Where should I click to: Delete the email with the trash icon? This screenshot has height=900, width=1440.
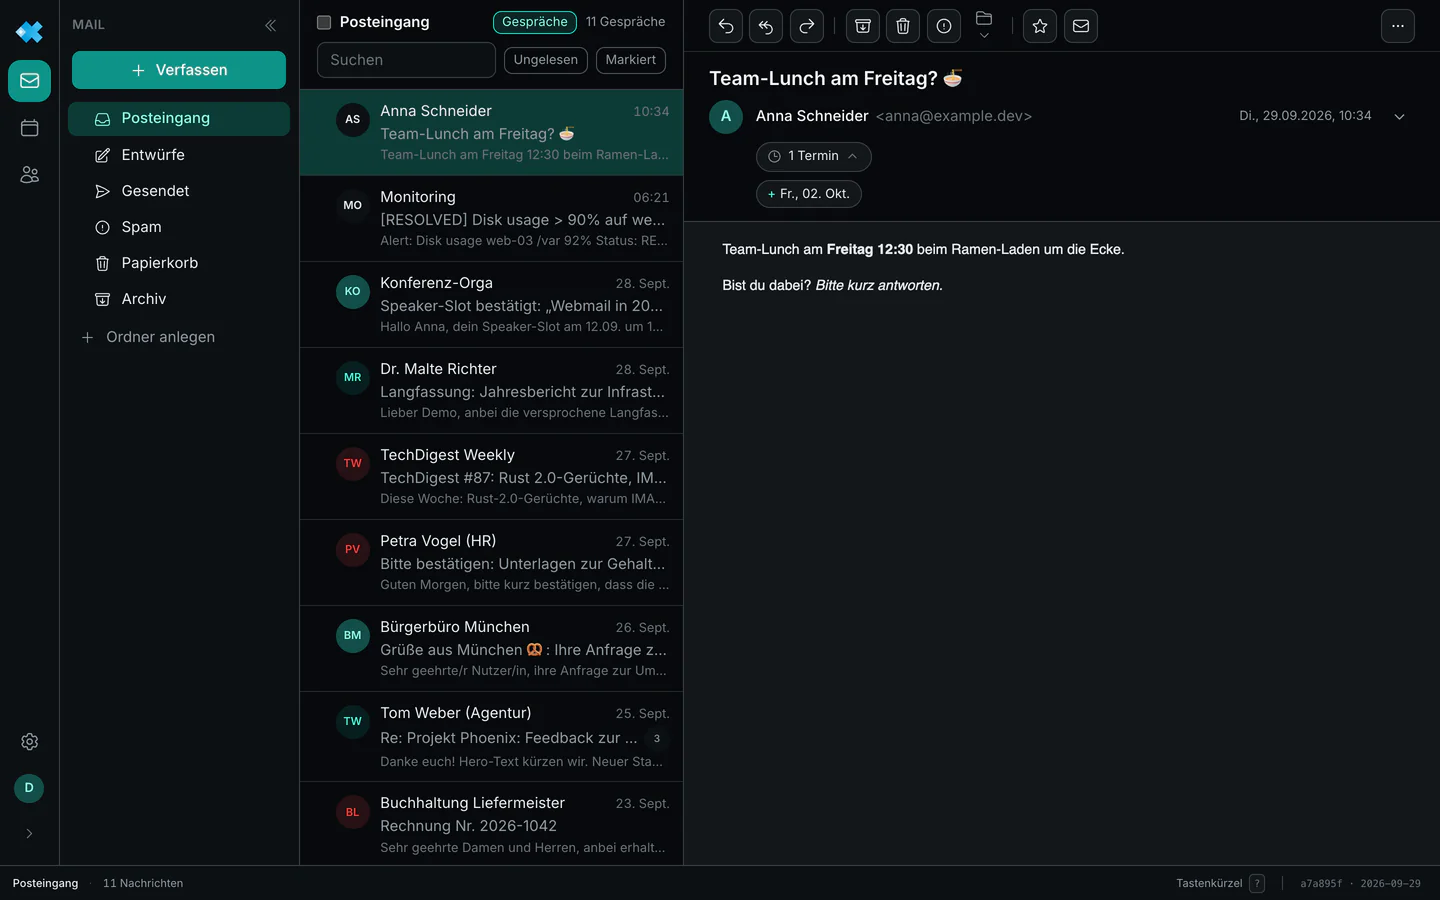pyautogui.click(x=903, y=26)
